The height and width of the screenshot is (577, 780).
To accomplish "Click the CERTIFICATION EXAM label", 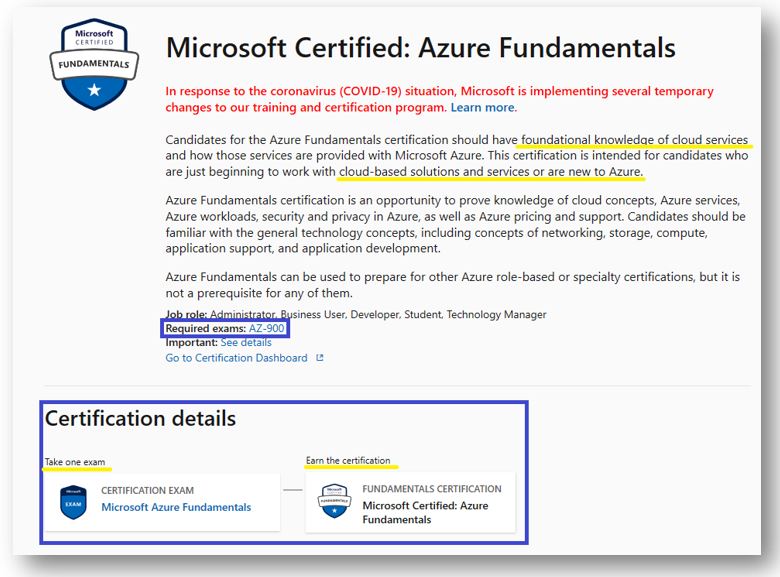I will click(x=148, y=490).
